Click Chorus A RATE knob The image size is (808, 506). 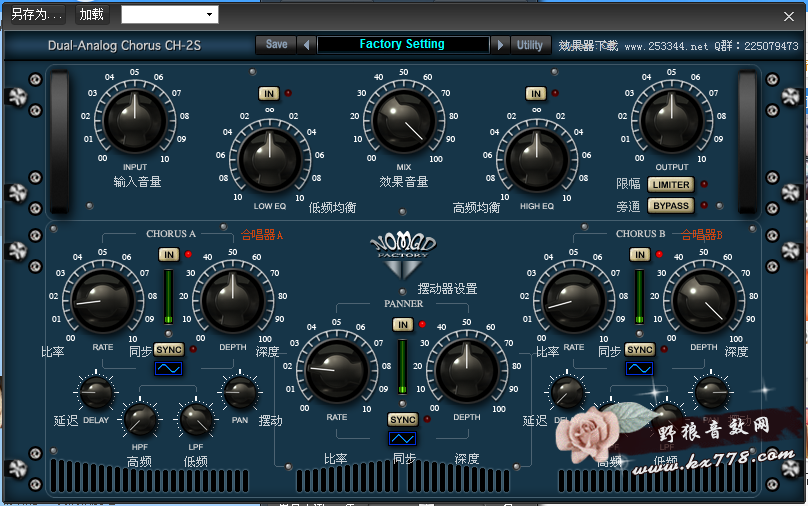(103, 300)
